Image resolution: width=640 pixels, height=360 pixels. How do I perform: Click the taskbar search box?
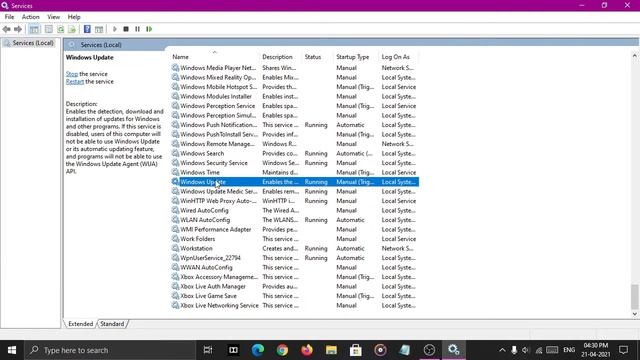[109, 350]
